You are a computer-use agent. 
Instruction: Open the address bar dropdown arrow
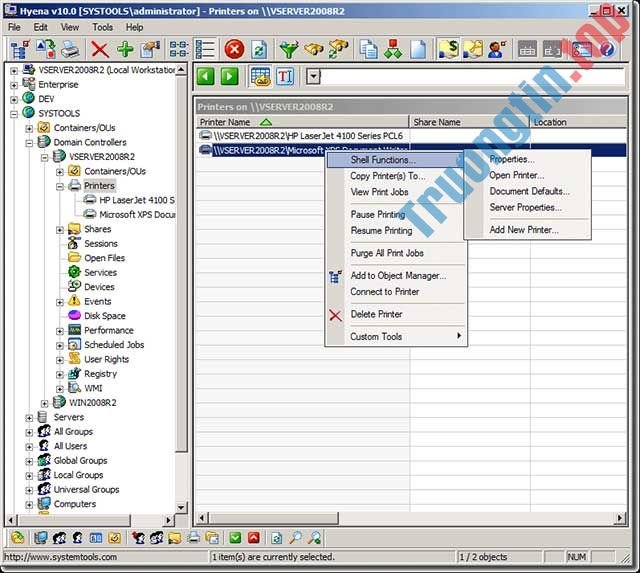click(x=313, y=76)
